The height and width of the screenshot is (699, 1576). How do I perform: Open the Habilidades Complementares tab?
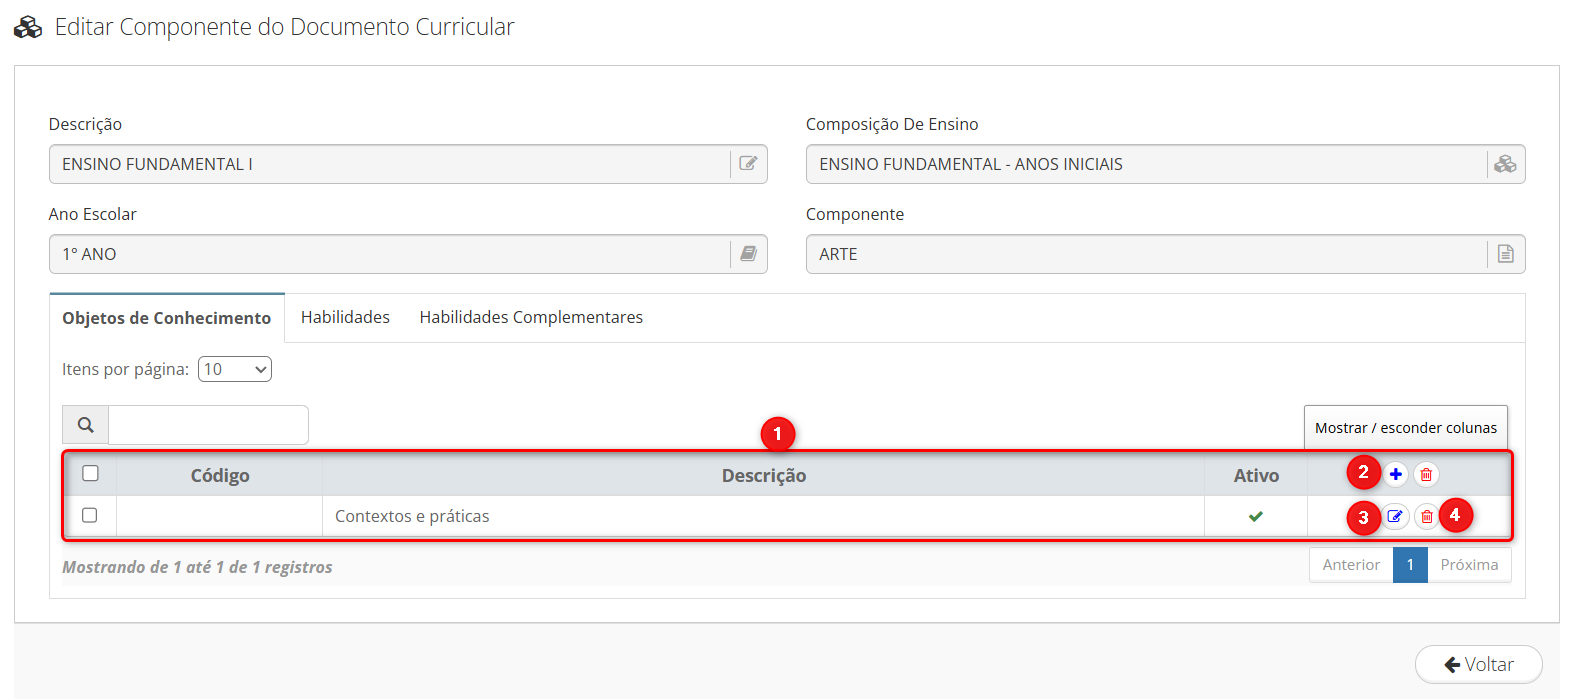pyautogui.click(x=531, y=317)
